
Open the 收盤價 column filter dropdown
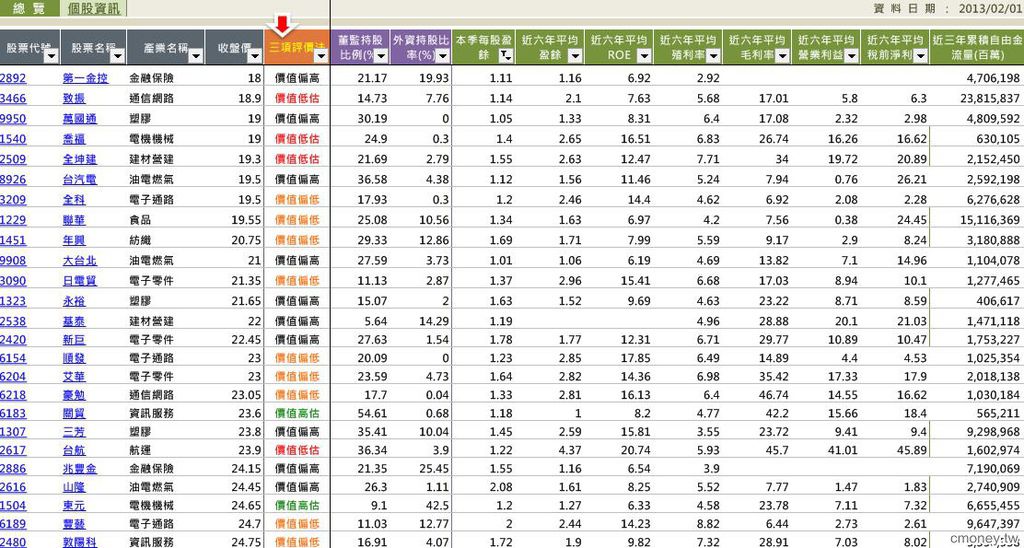pyautogui.click(x=255, y=57)
